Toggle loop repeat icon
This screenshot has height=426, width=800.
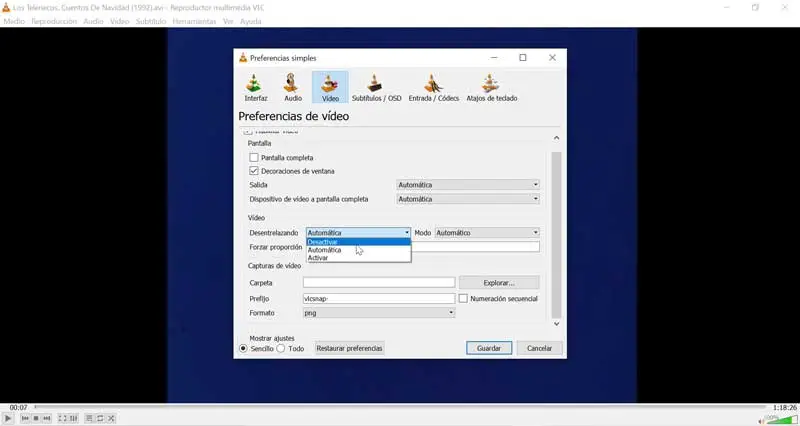coord(100,418)
